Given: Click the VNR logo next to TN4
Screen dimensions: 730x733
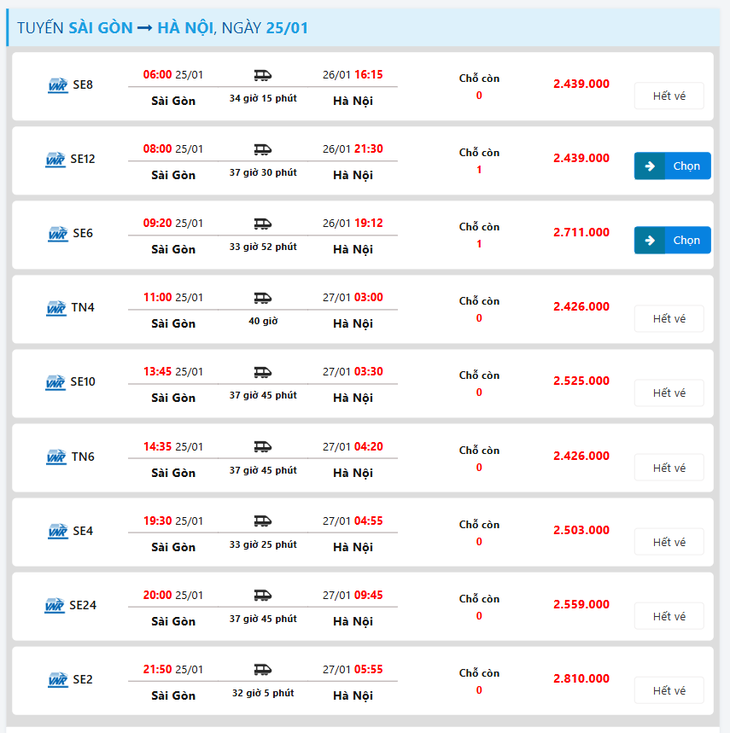Looking at the screenshot, I should [x=56, y=309].
